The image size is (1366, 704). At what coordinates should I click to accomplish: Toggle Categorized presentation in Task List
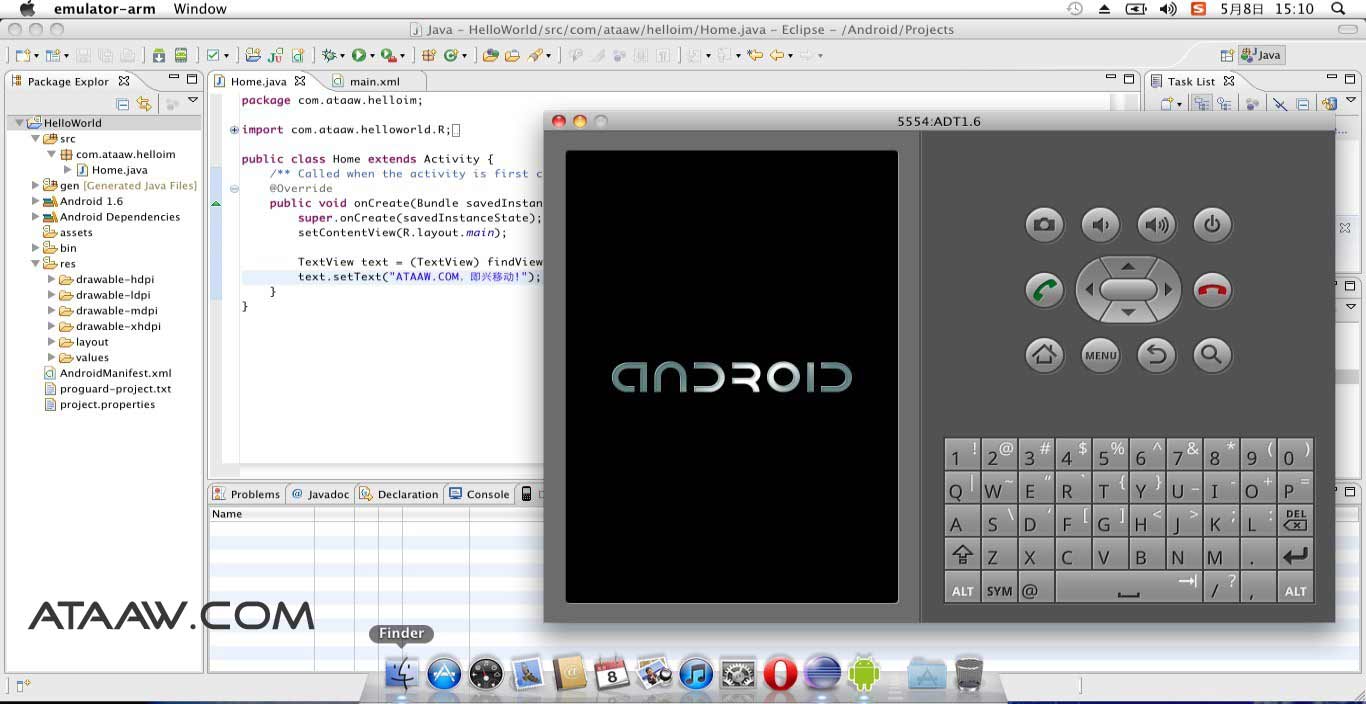click(1202, 103)
